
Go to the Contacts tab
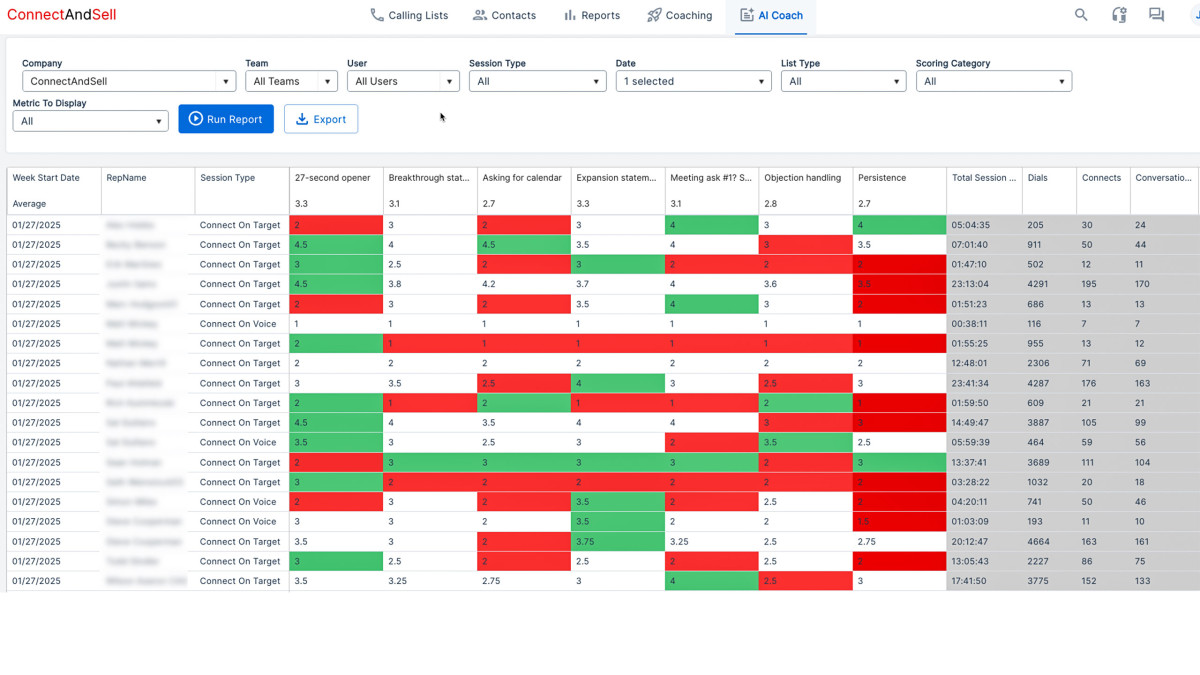click(504, 15)
